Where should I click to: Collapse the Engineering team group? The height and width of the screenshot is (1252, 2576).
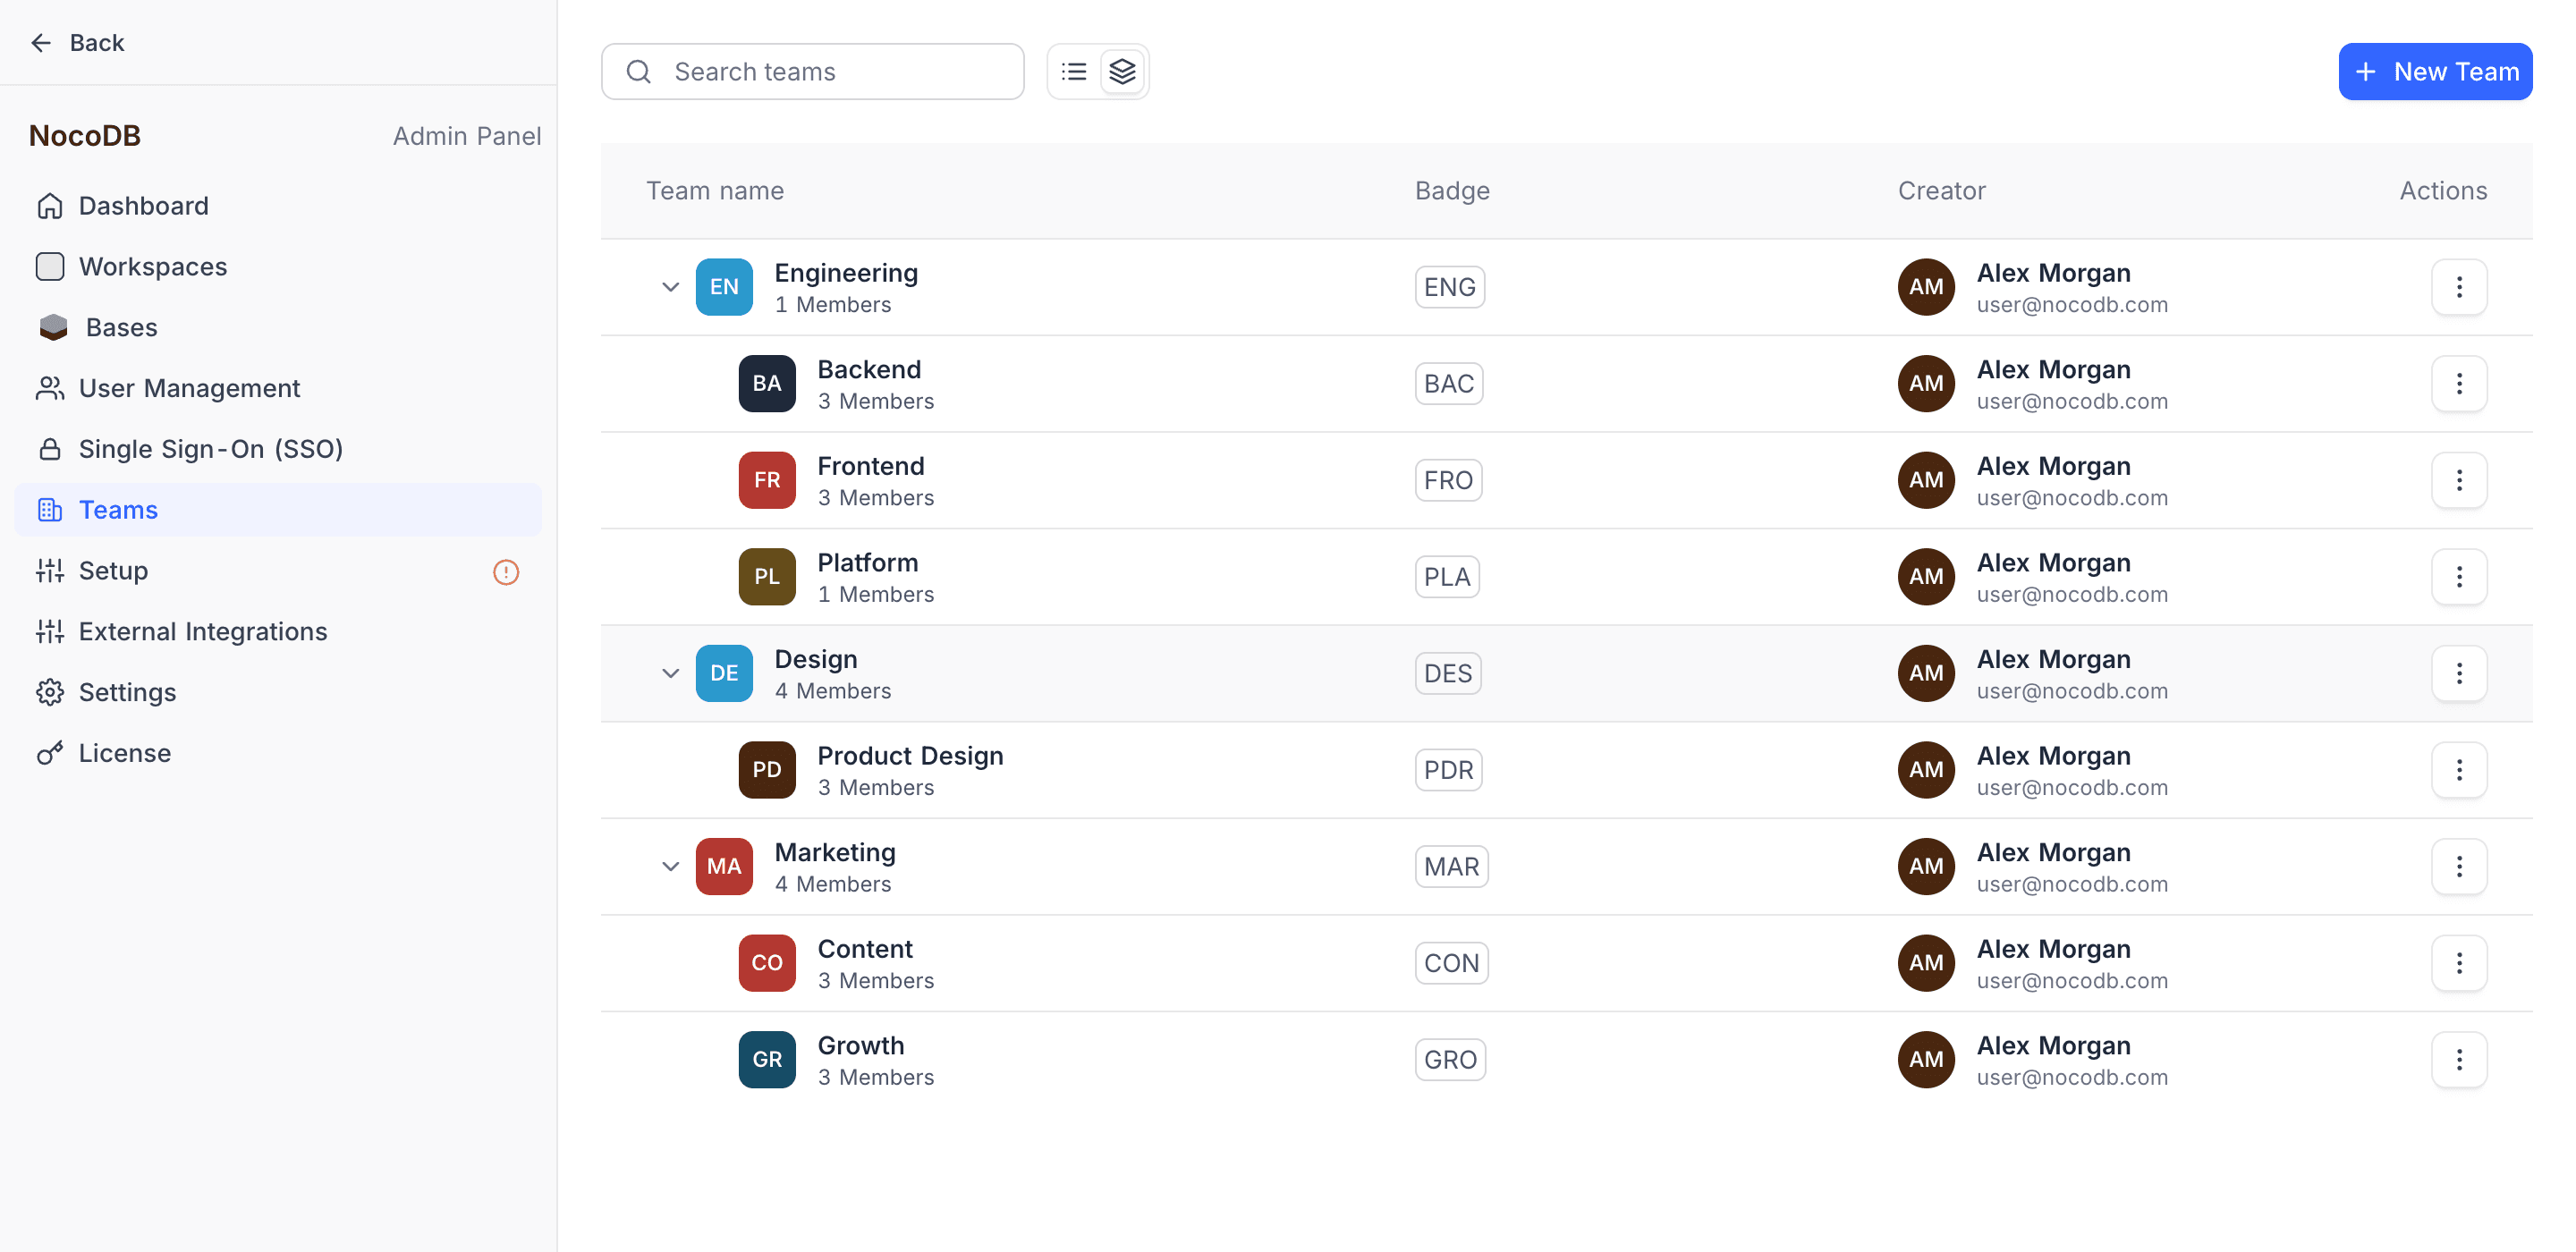(671, 288)
